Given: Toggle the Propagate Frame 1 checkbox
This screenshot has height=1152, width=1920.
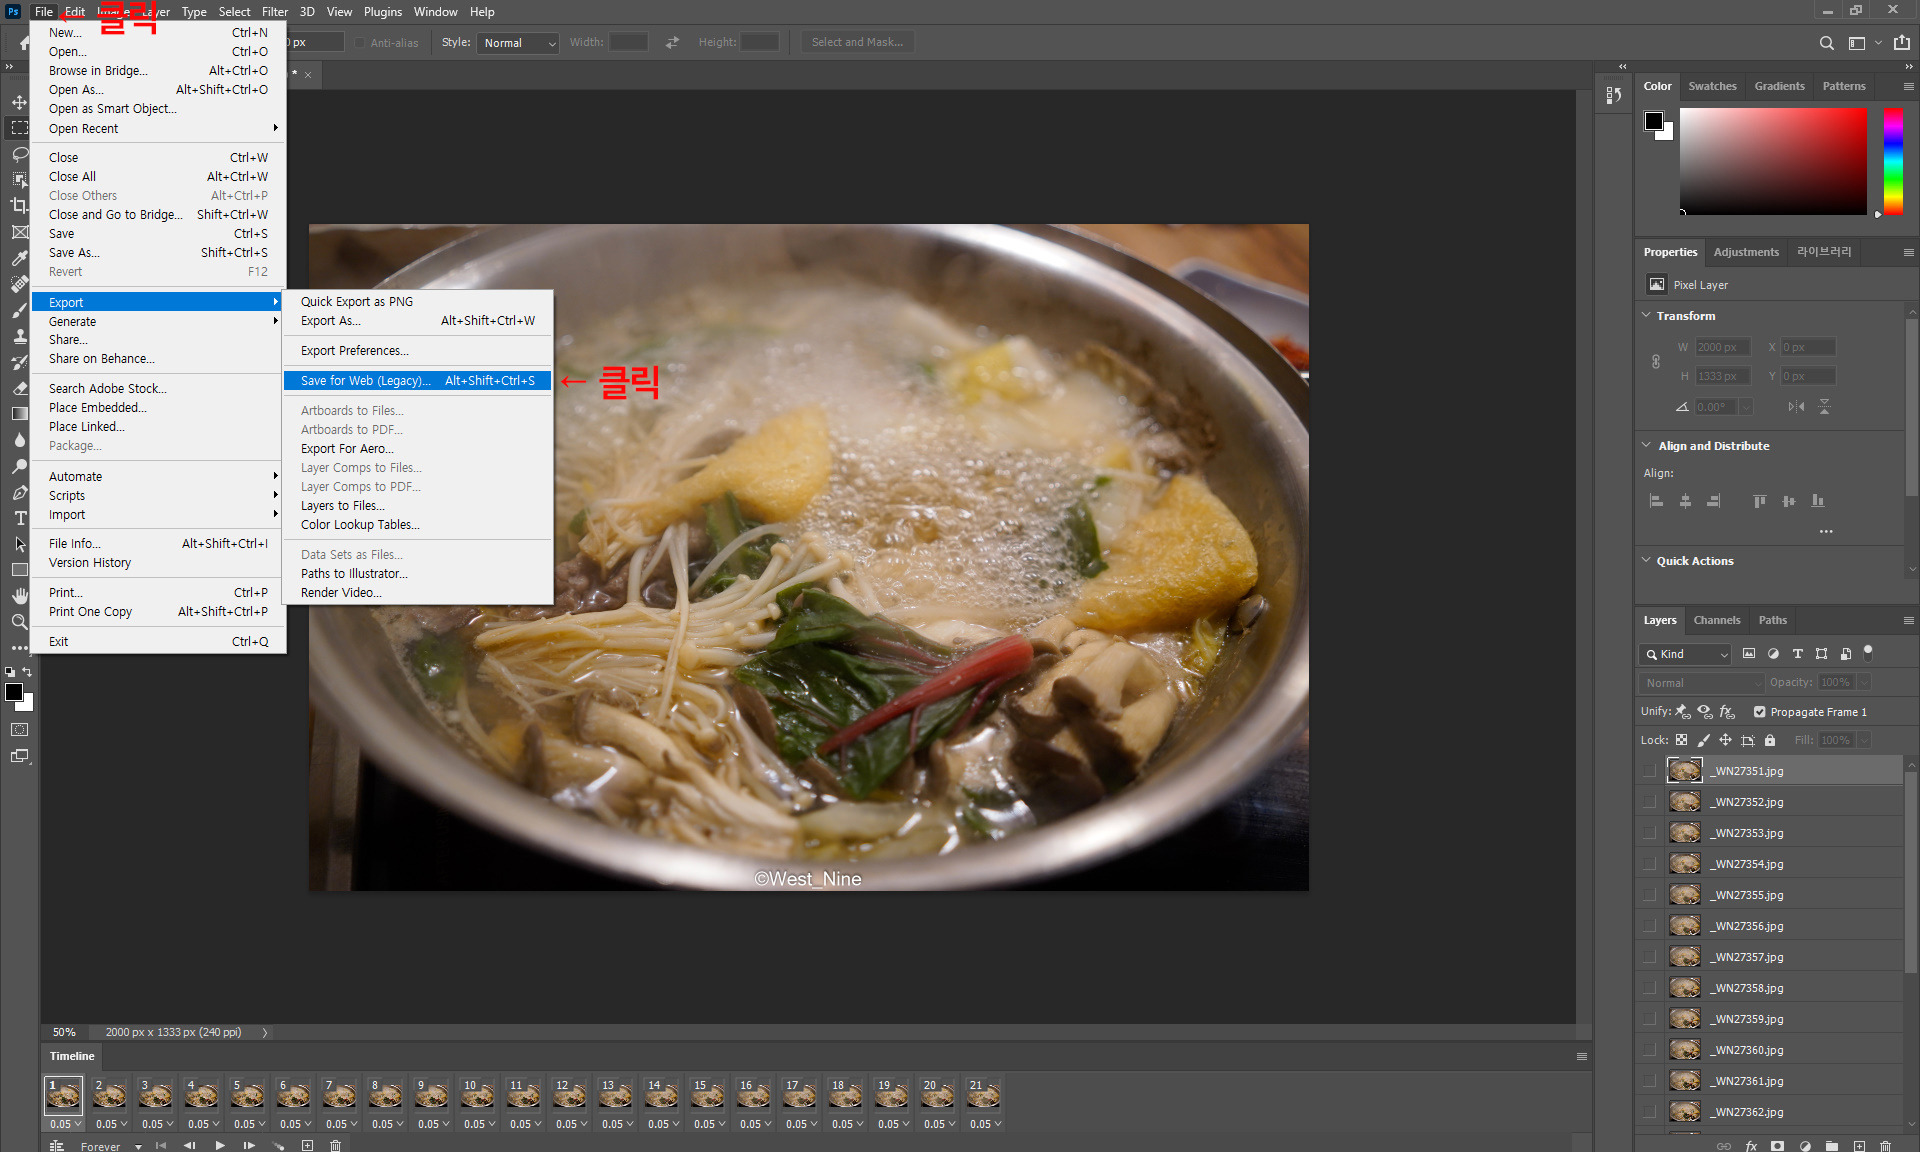Looking at the screenshot, I should pyautogui.click(x=1760, y=712).
